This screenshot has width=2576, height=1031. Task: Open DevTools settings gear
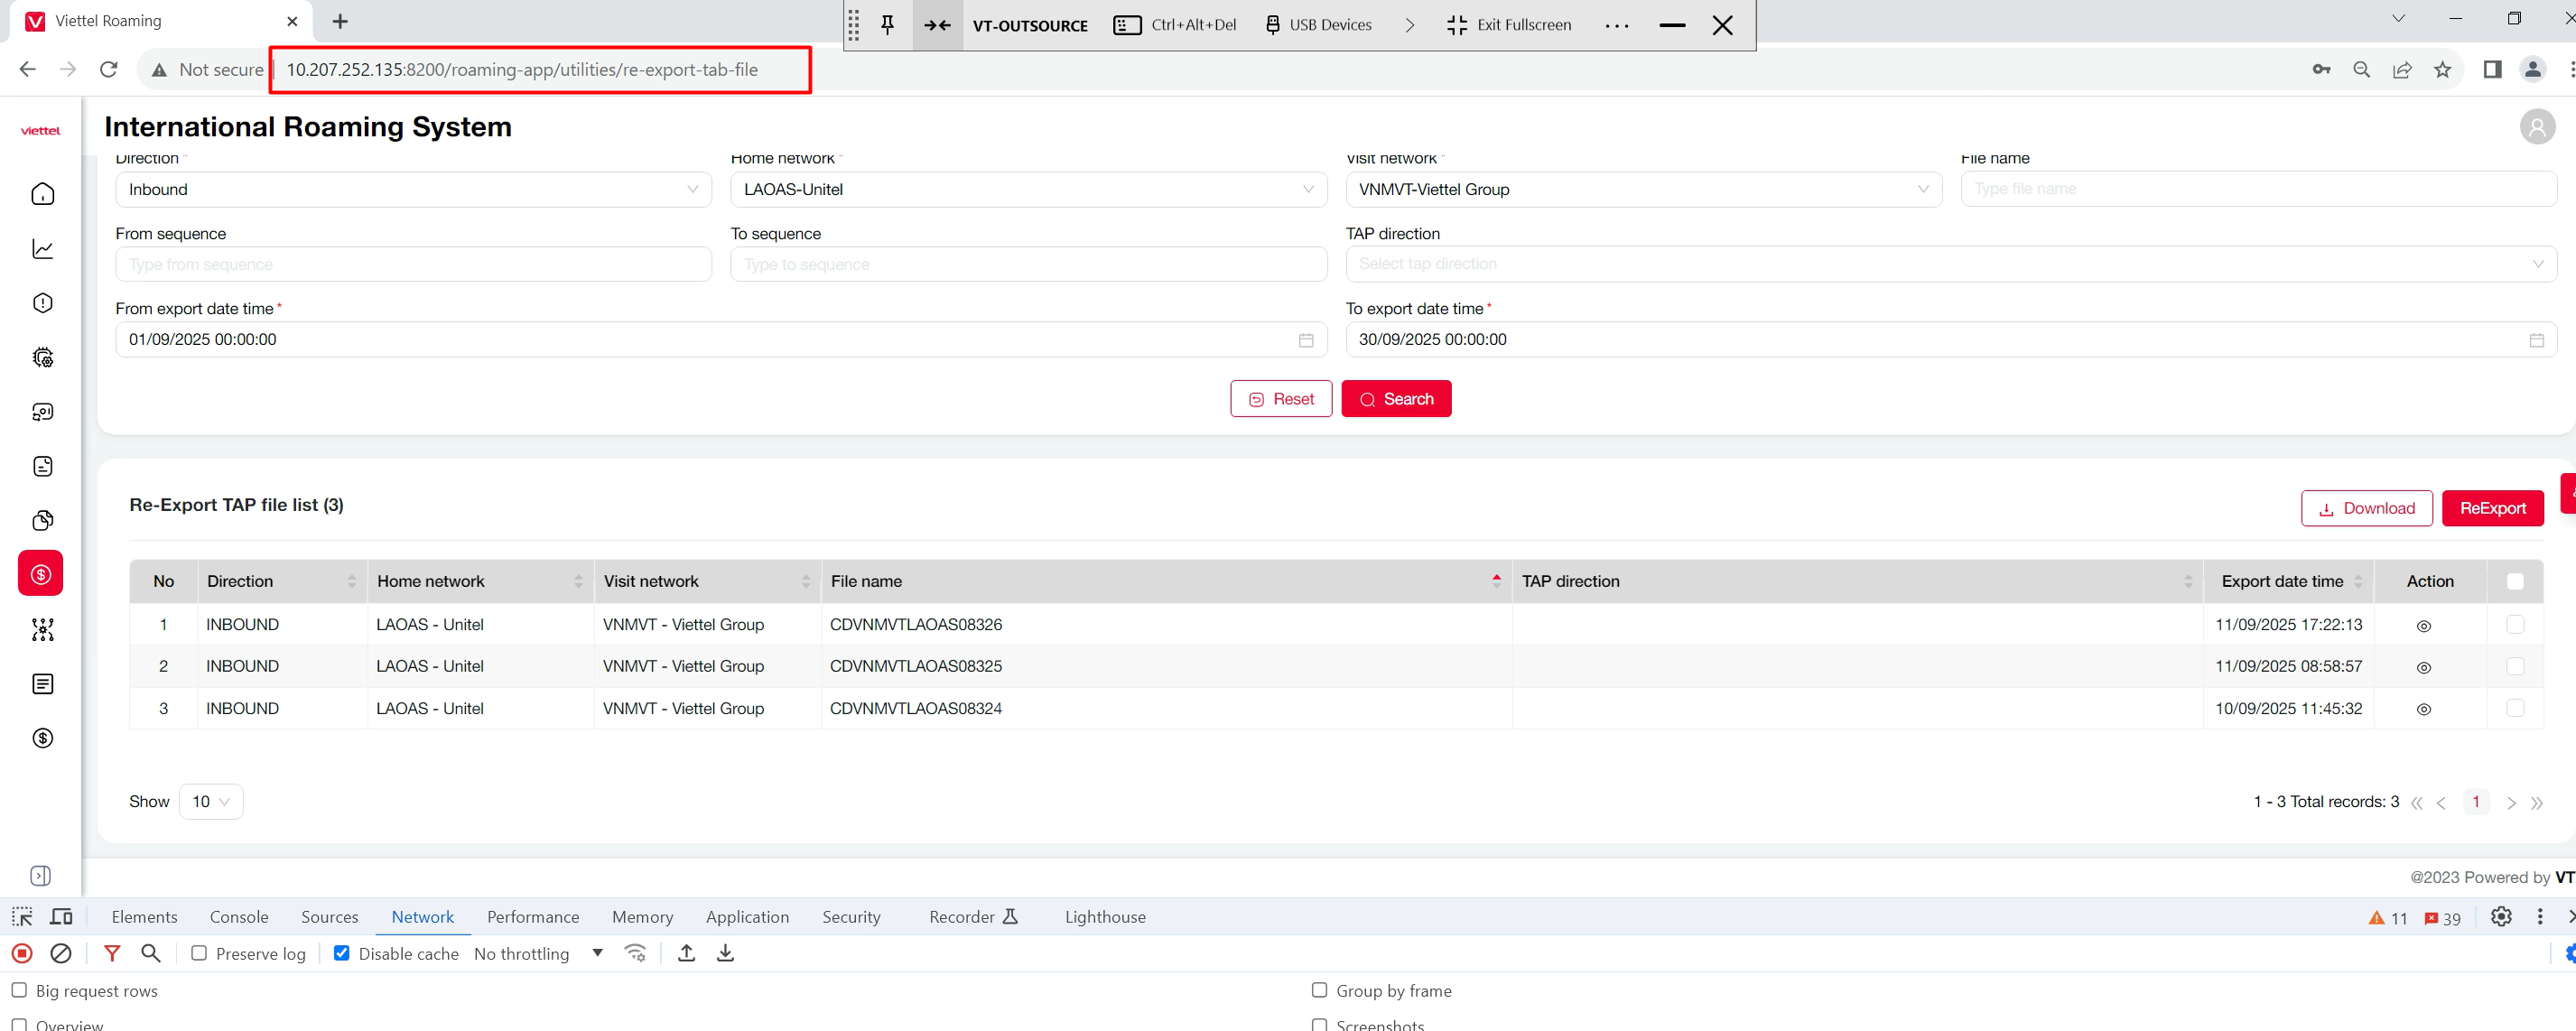click(2501, 916)
